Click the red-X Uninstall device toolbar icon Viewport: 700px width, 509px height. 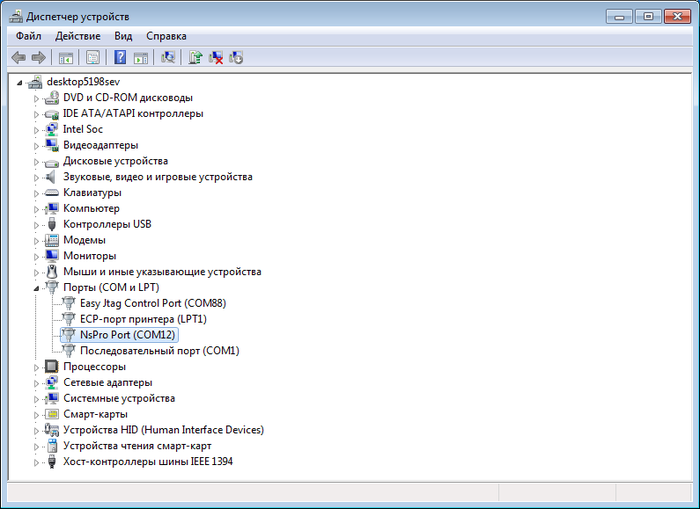[215, 58]
